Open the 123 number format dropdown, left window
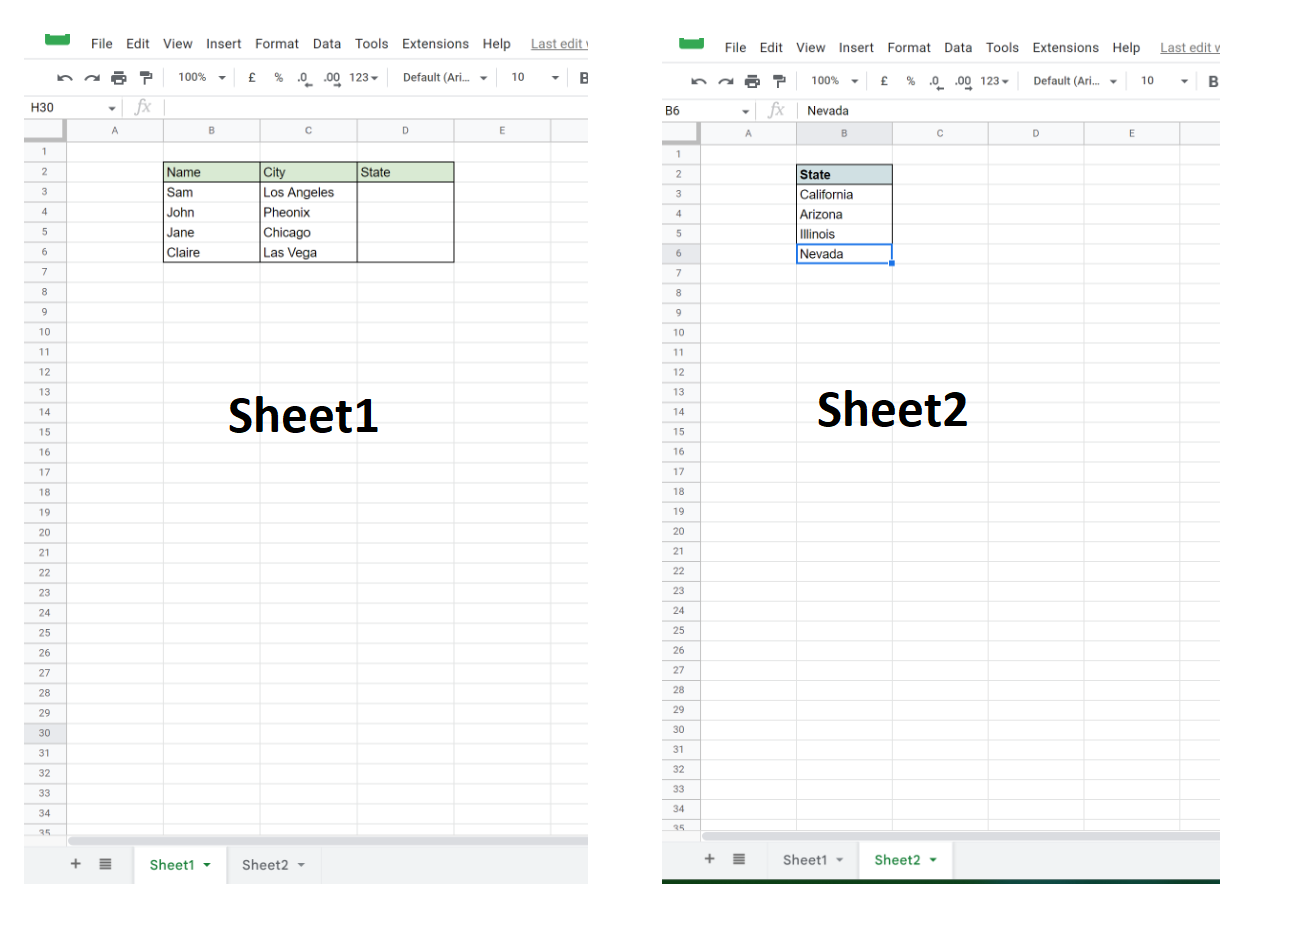The width and height of the screenshot is (1314, 928). pos(363,78)
